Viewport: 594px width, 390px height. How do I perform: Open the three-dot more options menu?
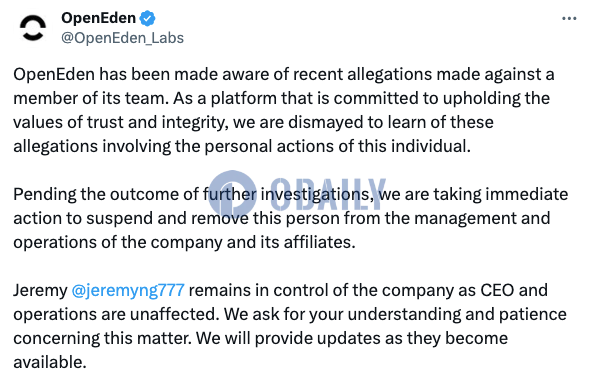569,18
